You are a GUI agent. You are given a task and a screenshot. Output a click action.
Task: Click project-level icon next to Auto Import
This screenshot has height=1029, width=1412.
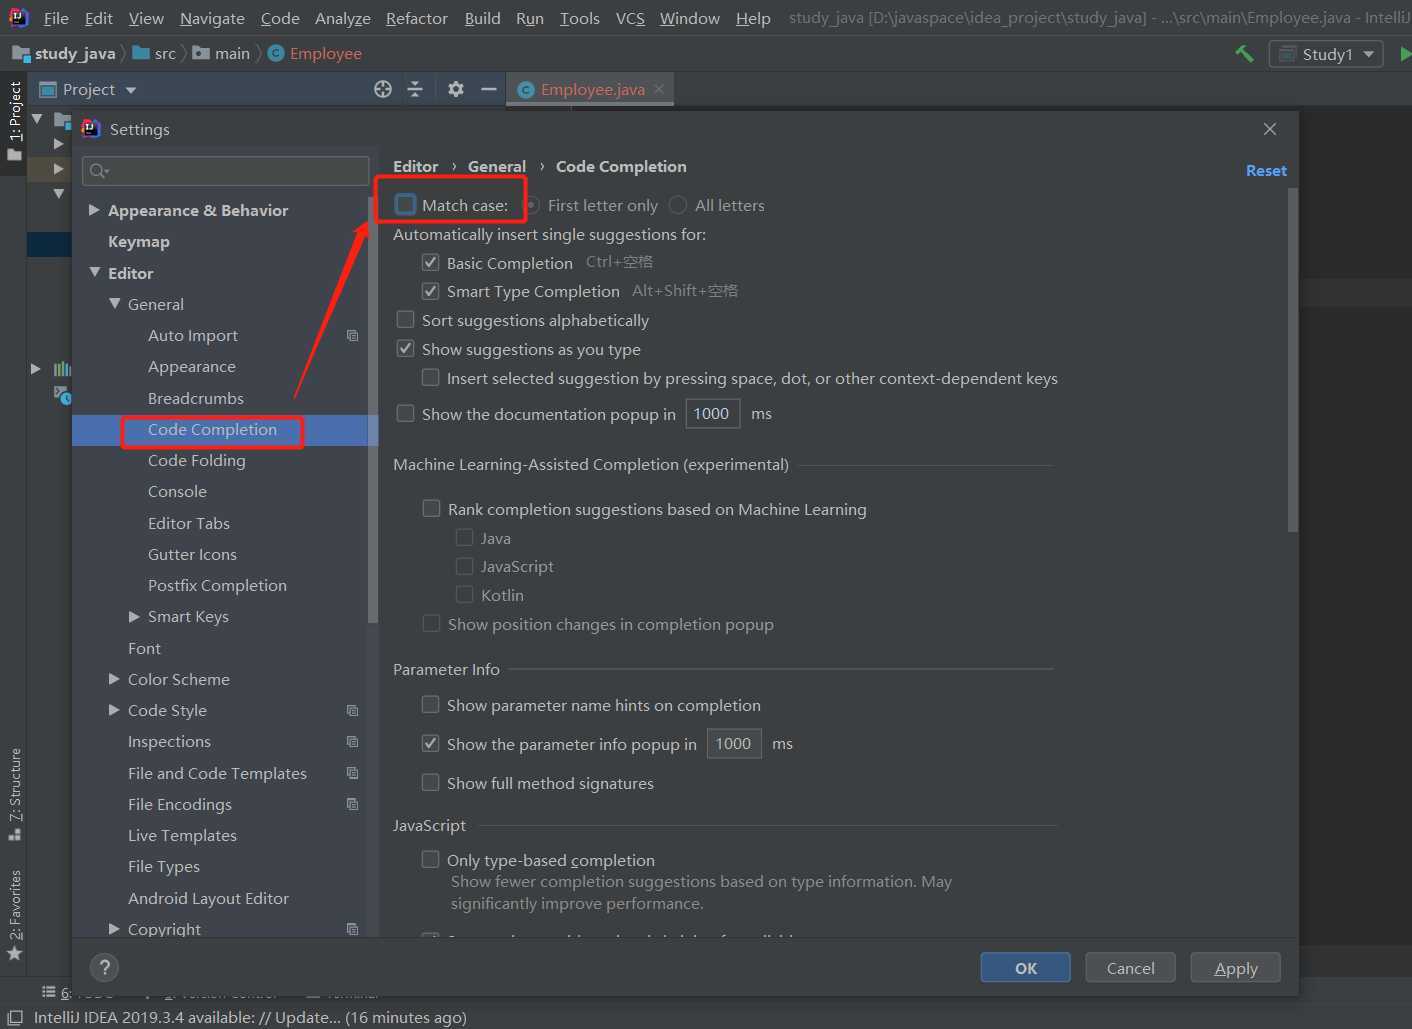[352, 336]
